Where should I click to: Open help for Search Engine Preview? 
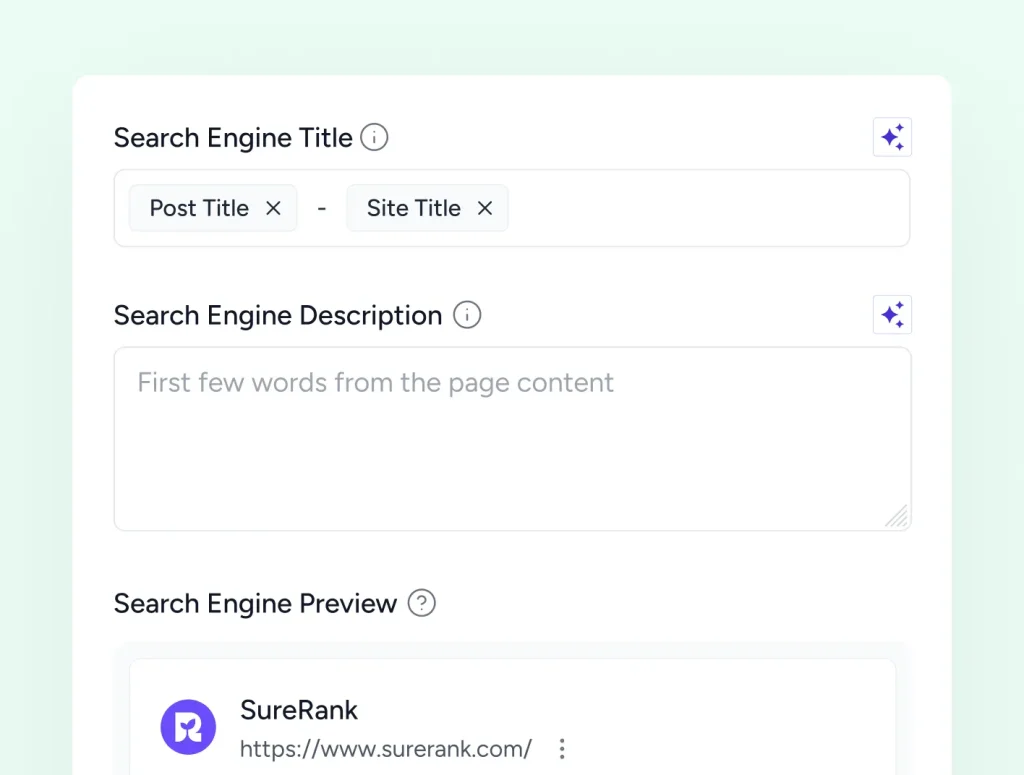point(422,603)
